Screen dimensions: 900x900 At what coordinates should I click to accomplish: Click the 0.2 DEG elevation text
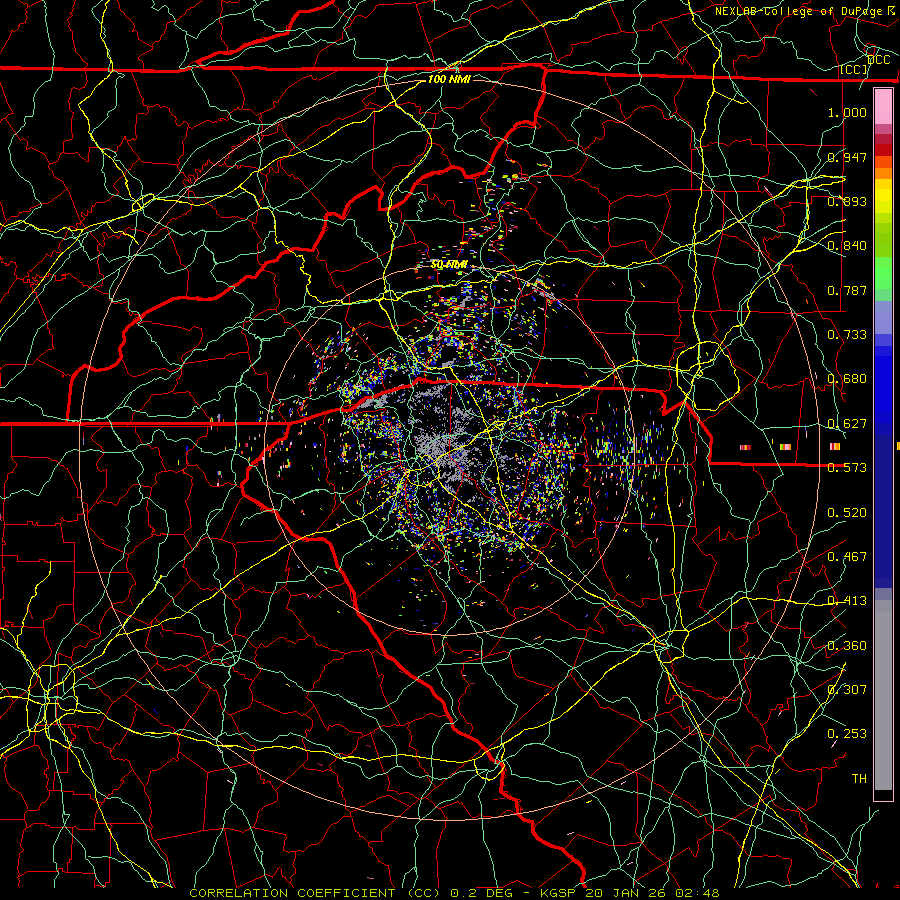point(483,893)
